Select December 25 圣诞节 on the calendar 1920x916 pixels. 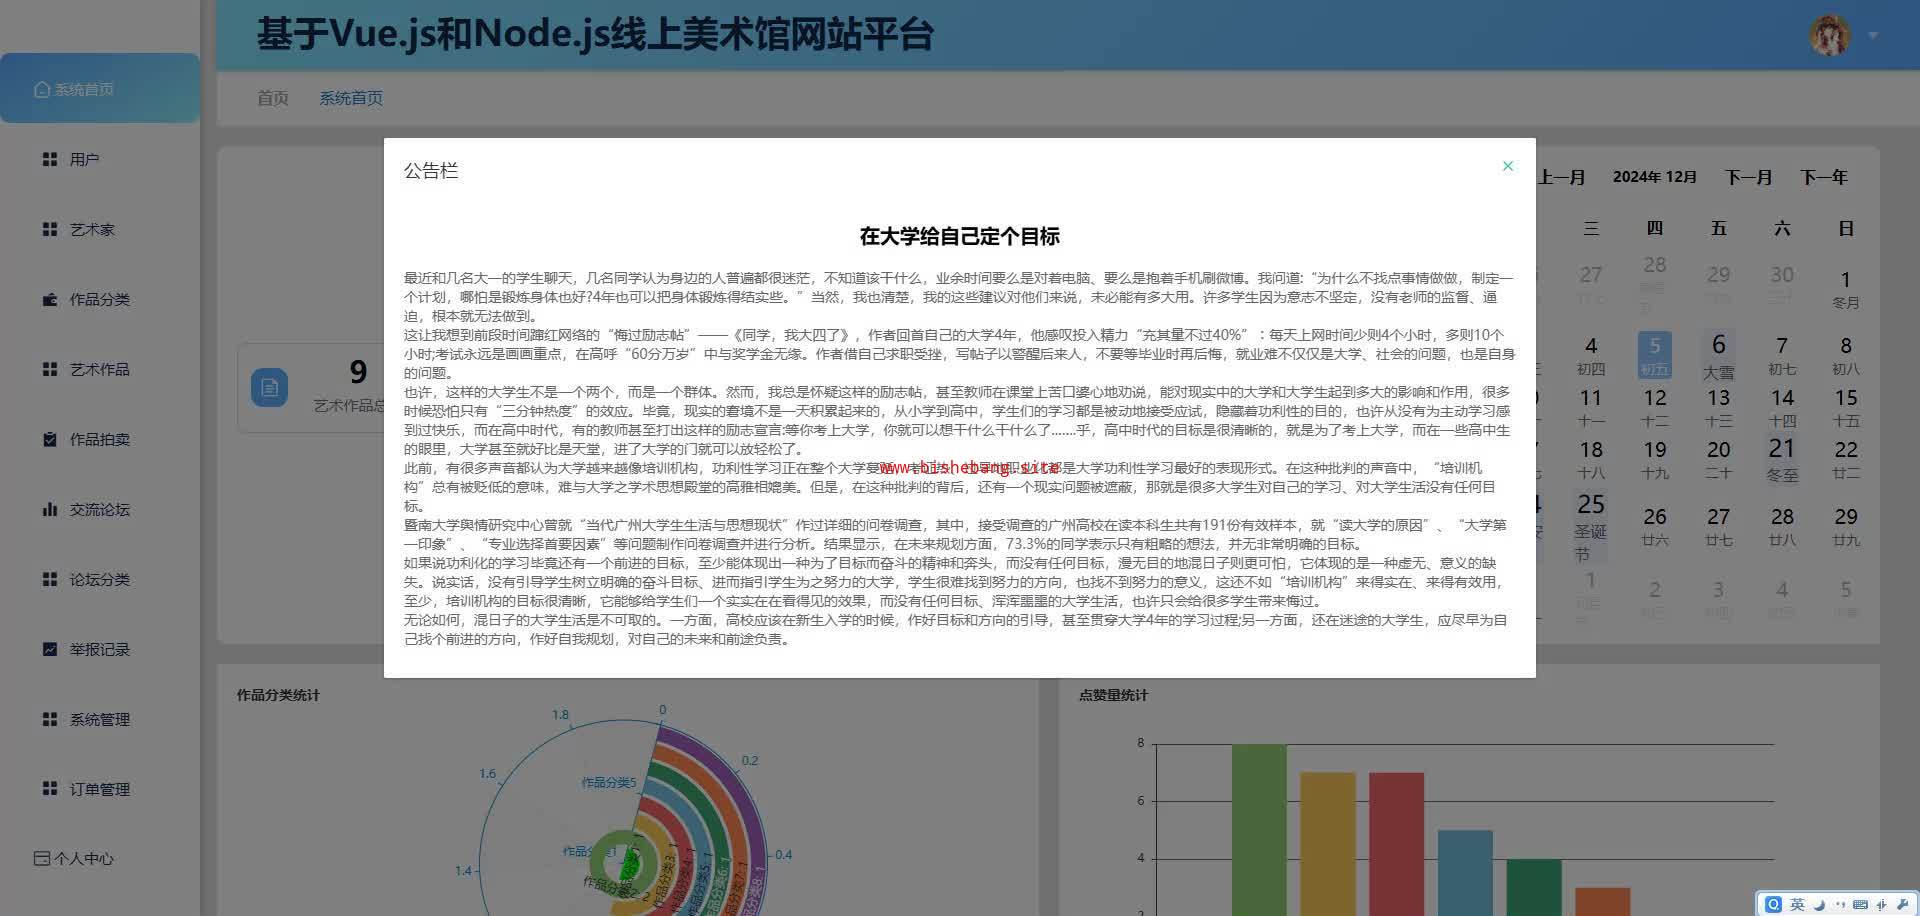[x=1590, y=527]
